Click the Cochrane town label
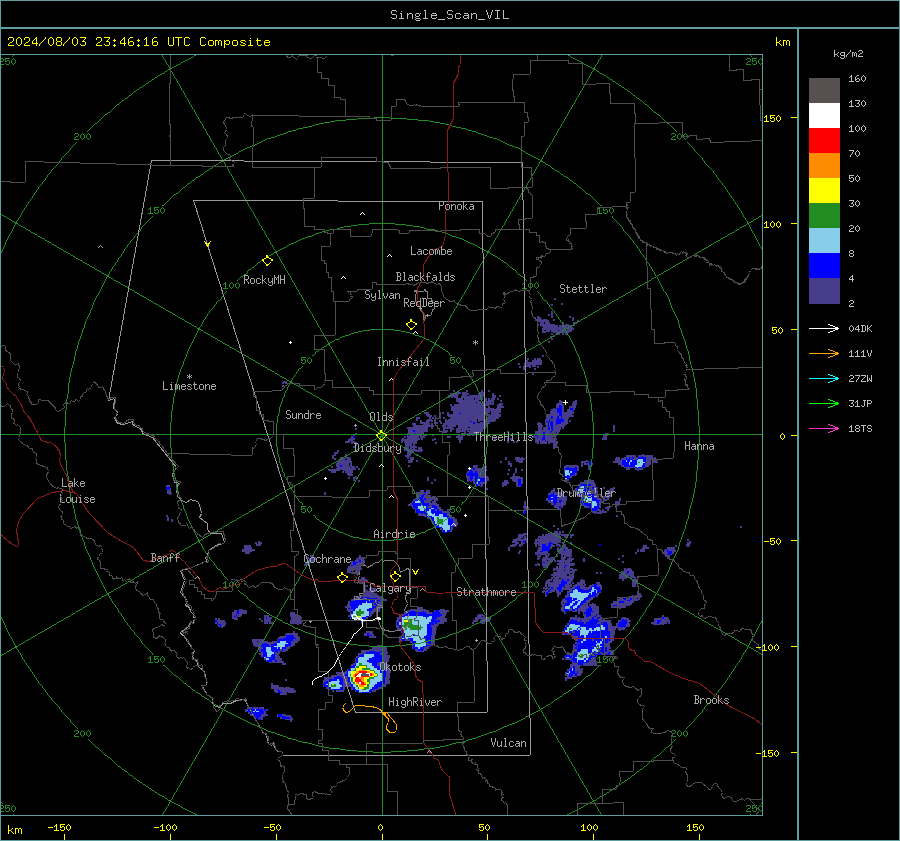 (327, 559)
